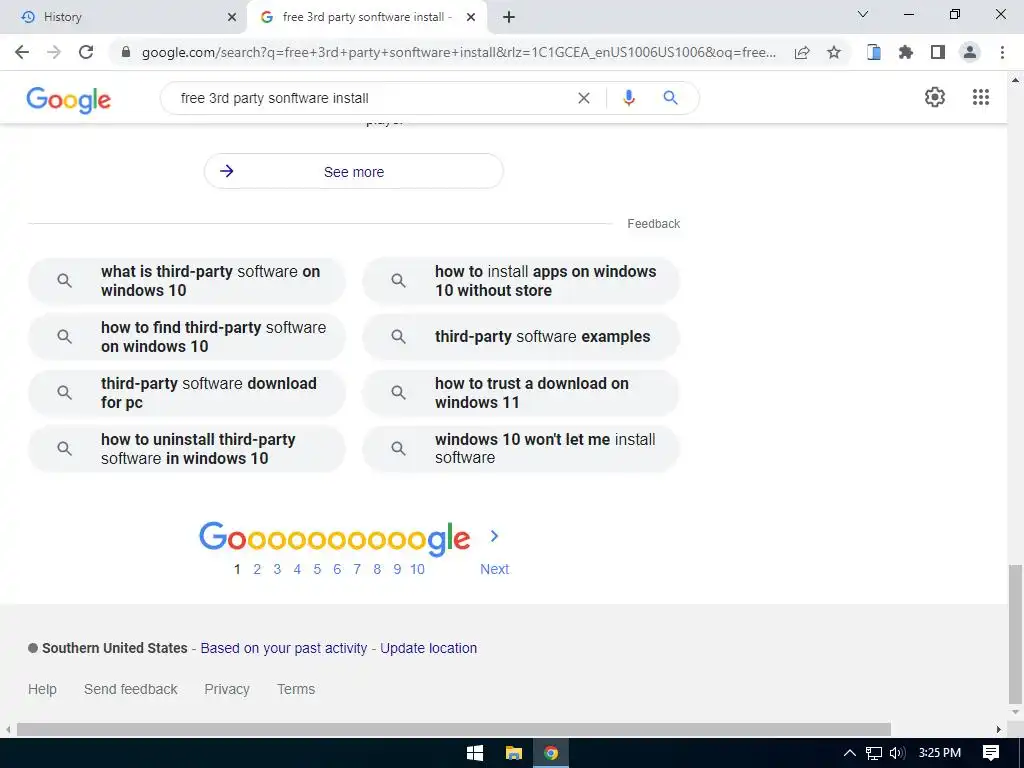Open the Extensions puzzle icon
This screenshot has height=768, width=1024.
(906, 52)
